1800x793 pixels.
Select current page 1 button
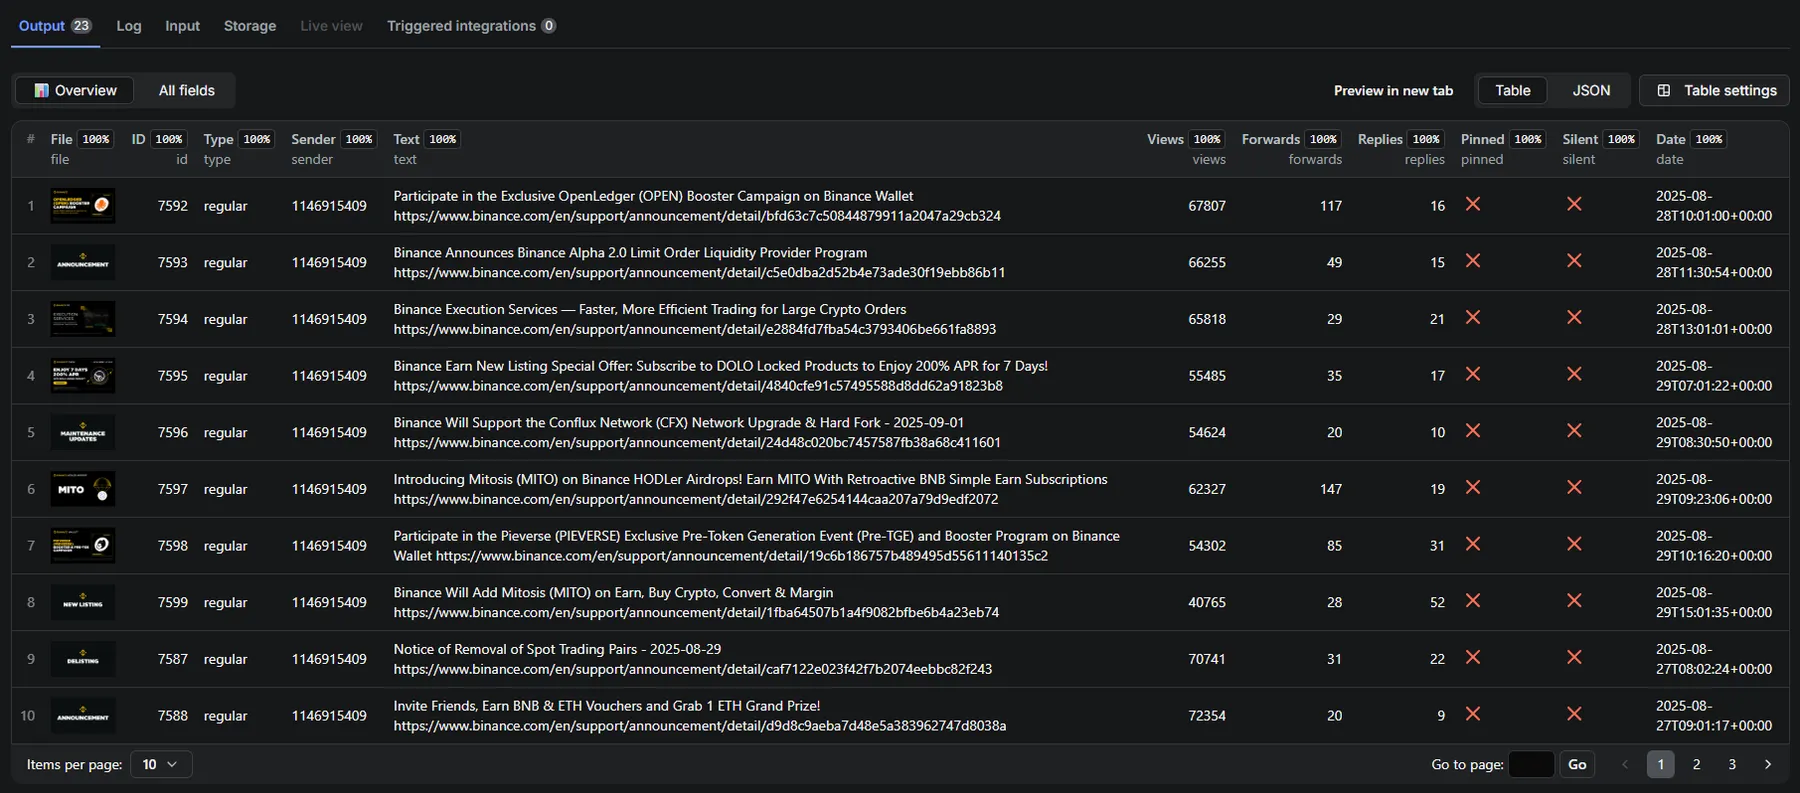[x=1660, y=764]
